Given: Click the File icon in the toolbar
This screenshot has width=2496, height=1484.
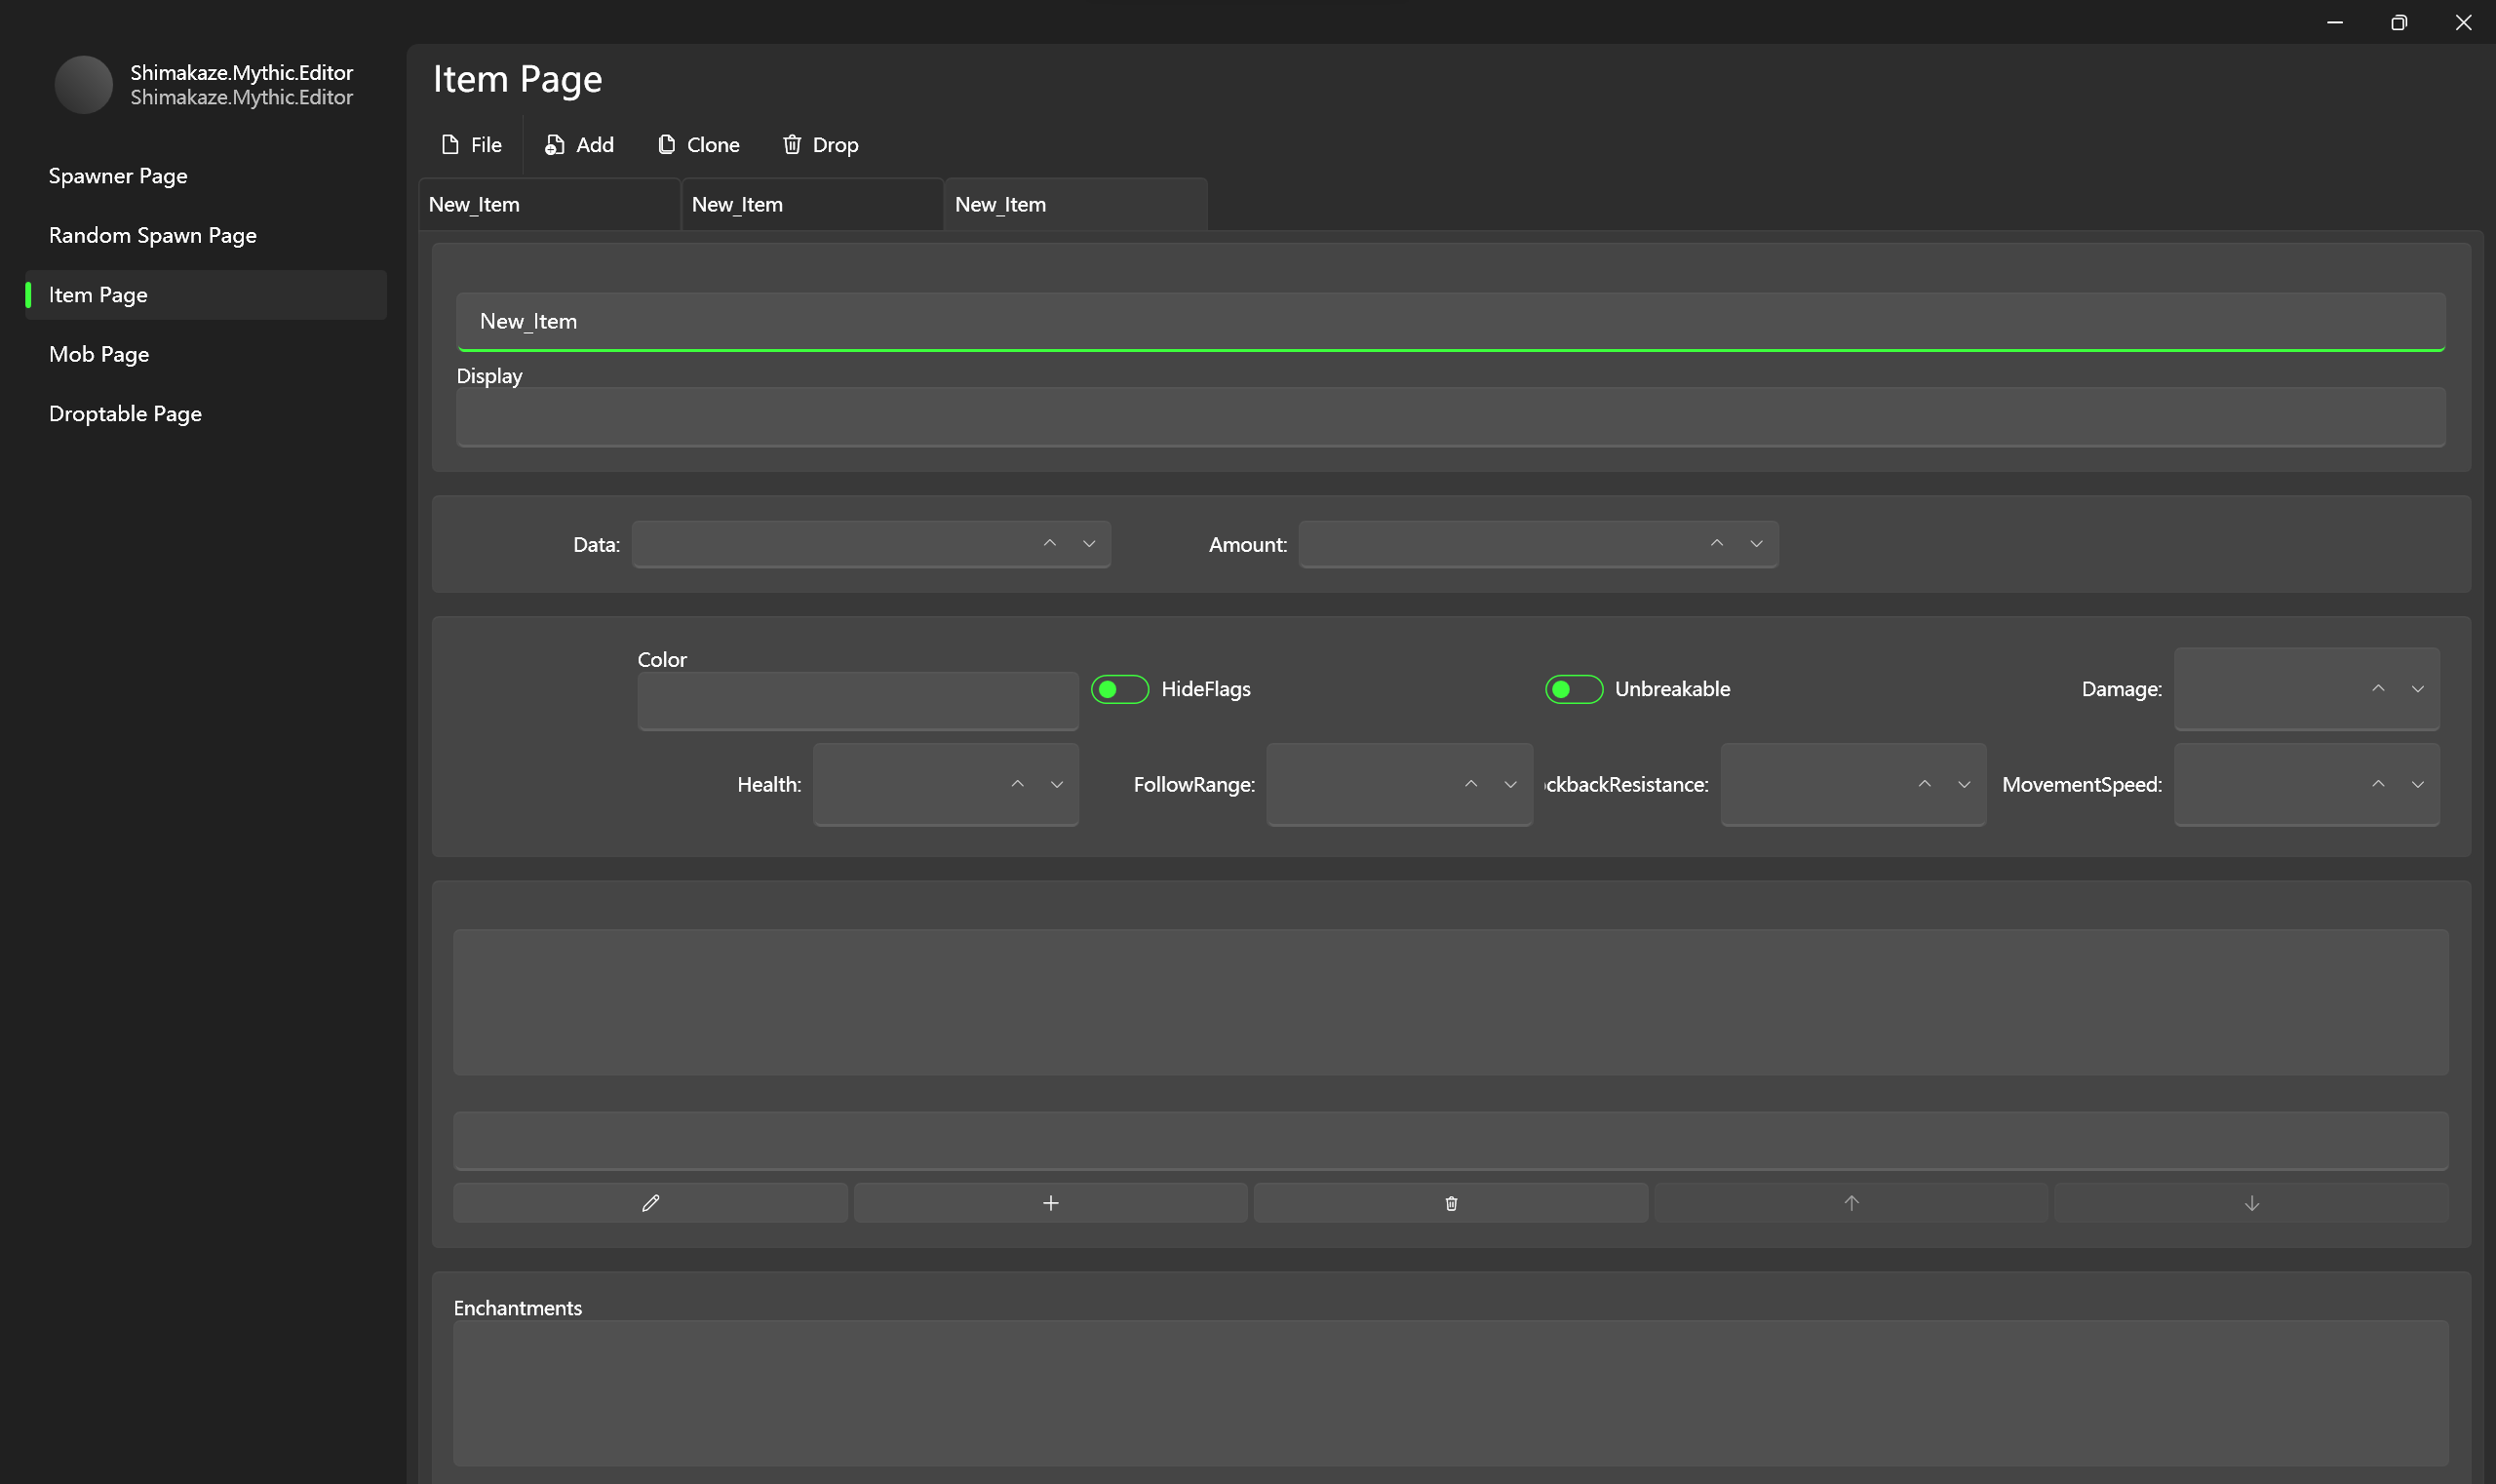Looking at the screenshot, I should coord(449,144).
